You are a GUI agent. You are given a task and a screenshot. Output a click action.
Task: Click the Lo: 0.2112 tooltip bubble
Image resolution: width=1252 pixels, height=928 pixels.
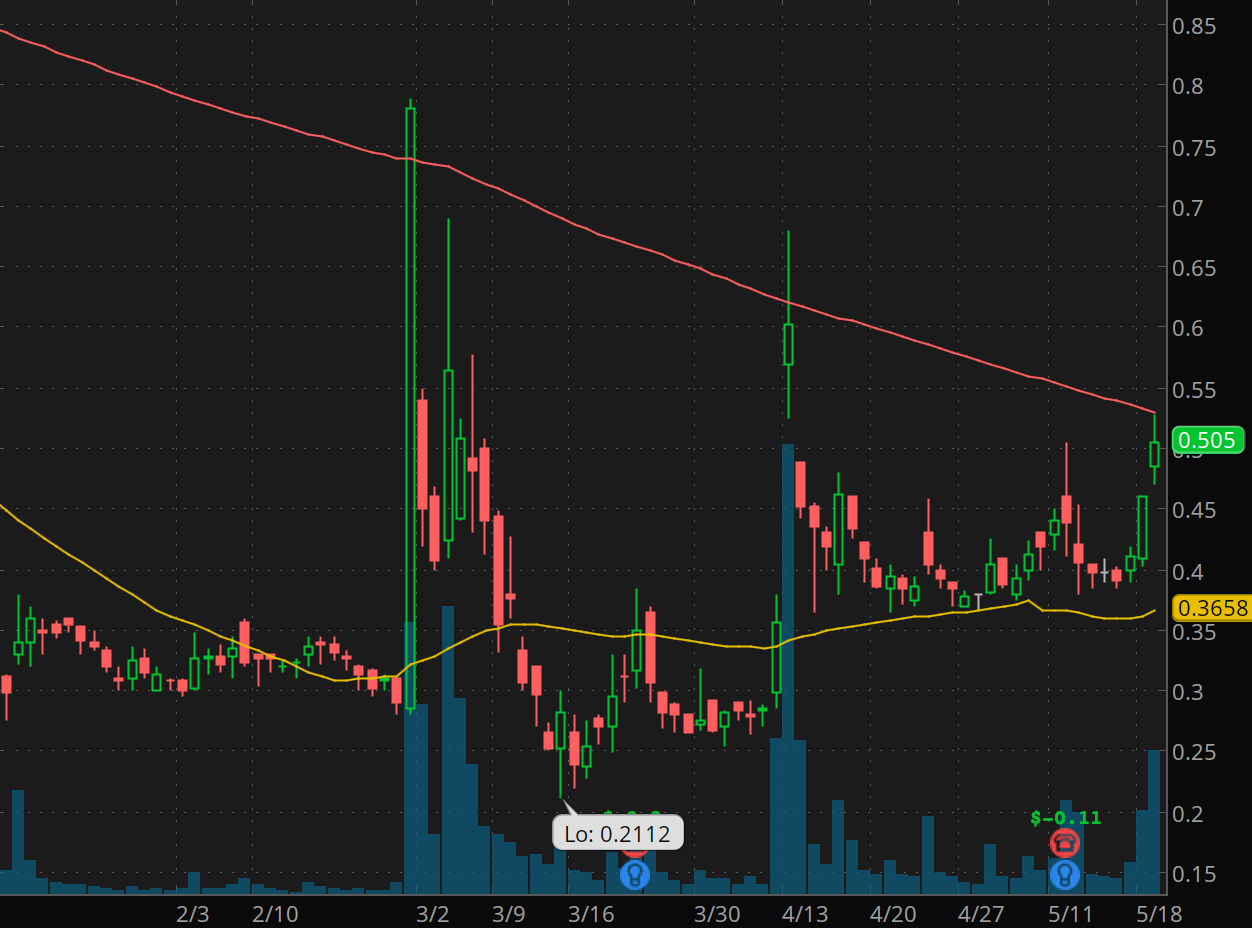coord(619,832)
